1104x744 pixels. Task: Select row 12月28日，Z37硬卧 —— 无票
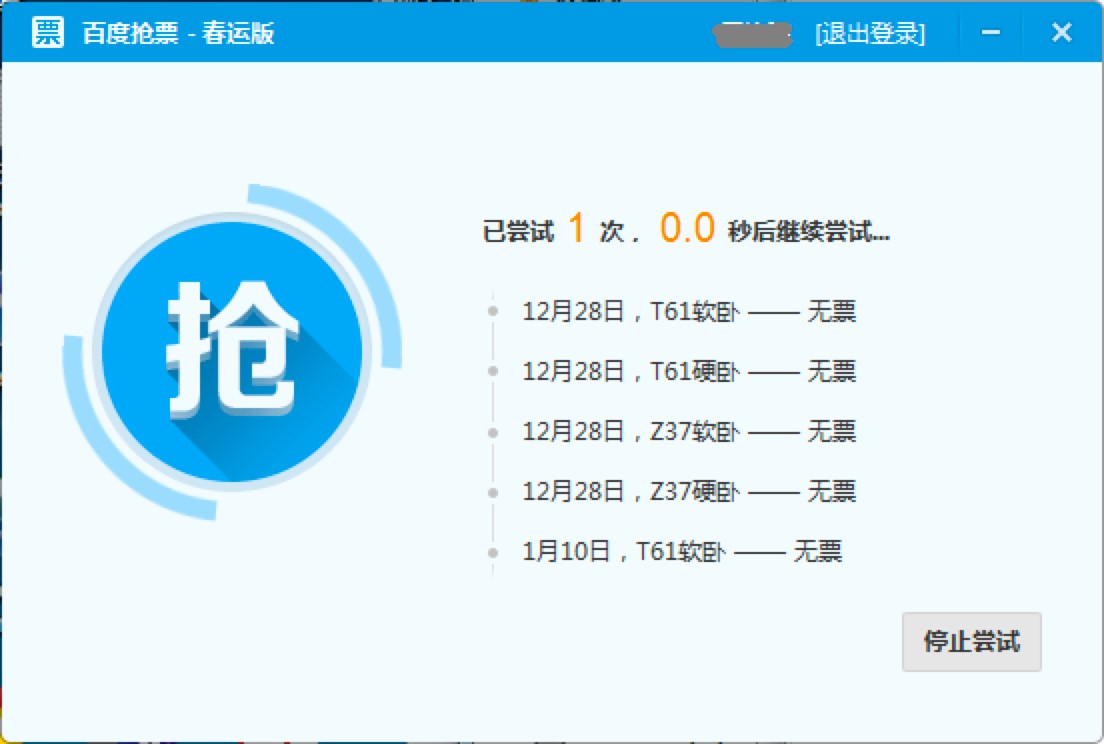pyautogui.click(x=689, y=491)
